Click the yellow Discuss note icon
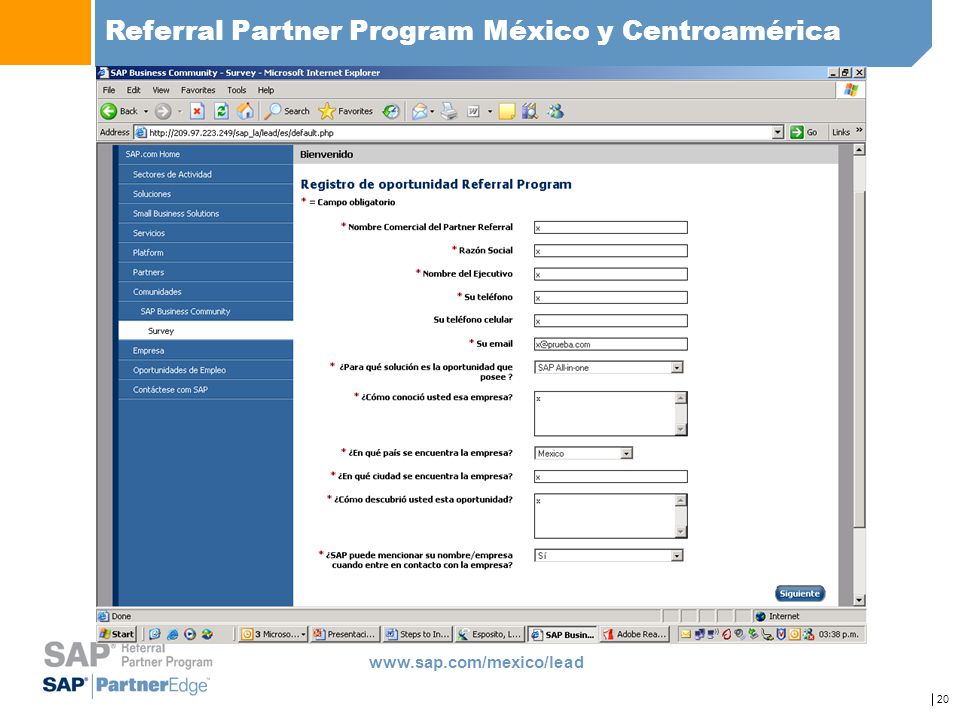The height and width of the screenshot is (720, 960). pos(507,111)
